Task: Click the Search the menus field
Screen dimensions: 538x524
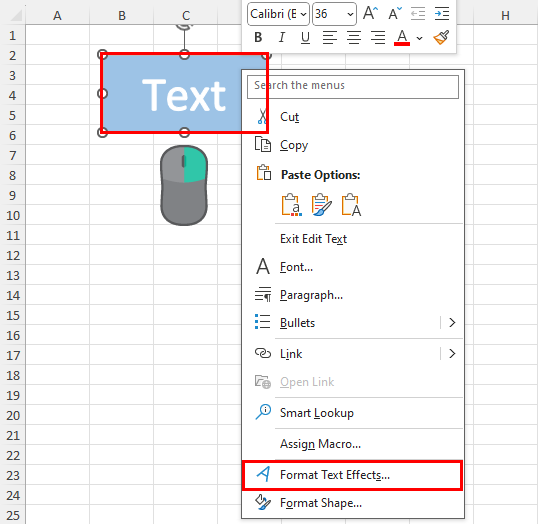Action: click(353, 87)
